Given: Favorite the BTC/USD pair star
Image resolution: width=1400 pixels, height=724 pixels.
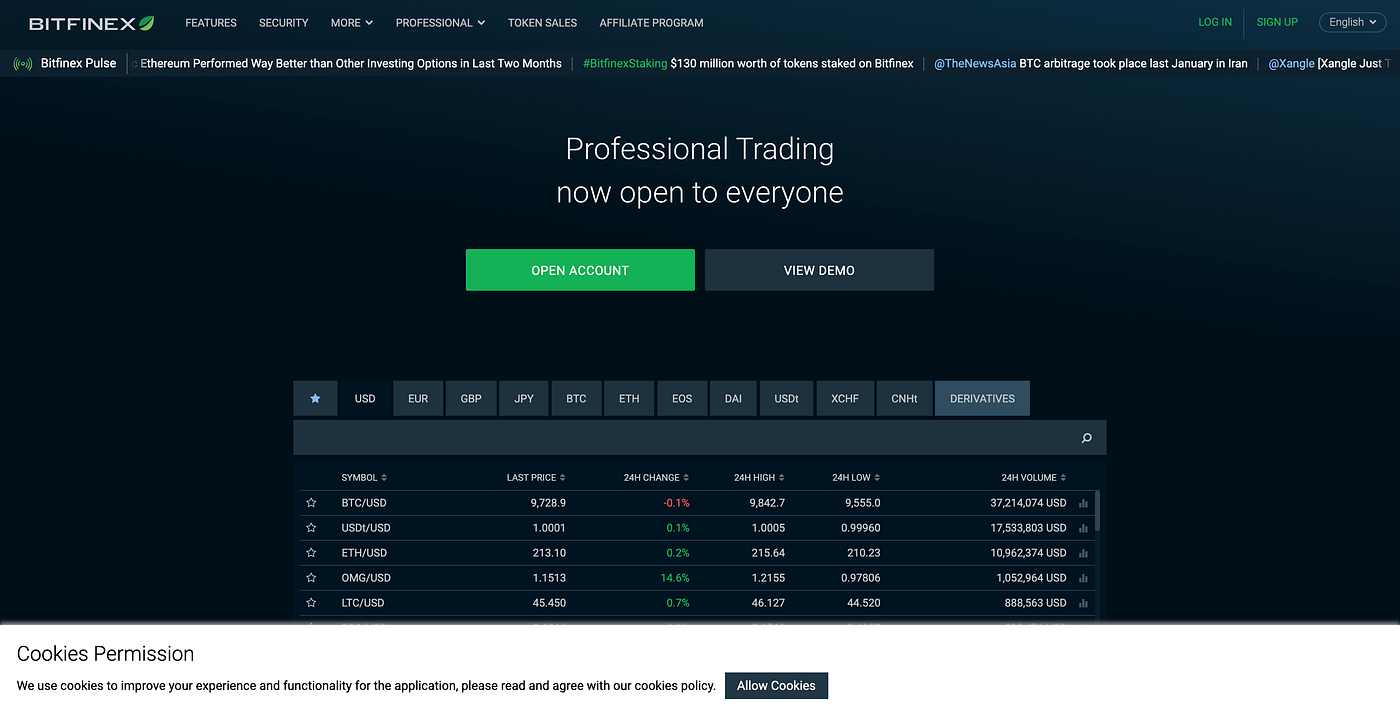Looking at the screenshot, I should (x=311, y=503).
